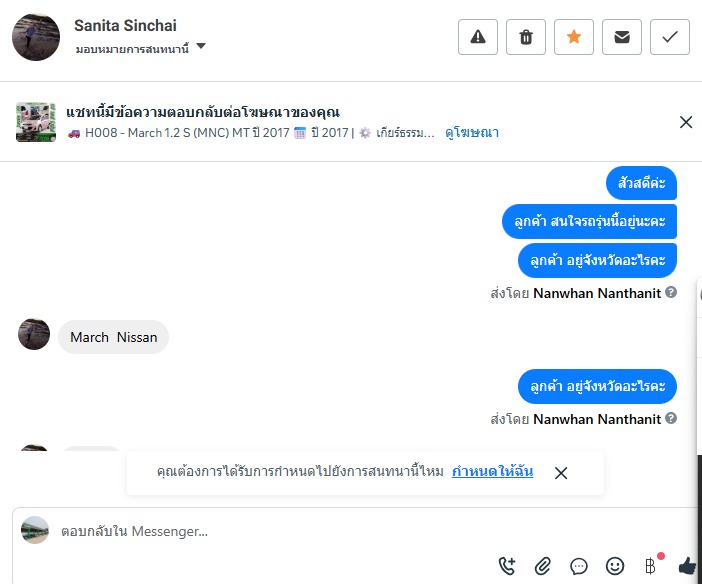Screen dimensions: 702x584
Task: Click the spam warning triangle icon
Action: click(477, 37)
